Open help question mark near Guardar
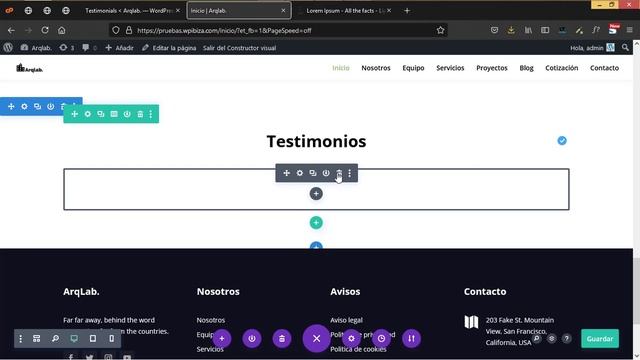The image size is (640, 360). tap(567, 338)
